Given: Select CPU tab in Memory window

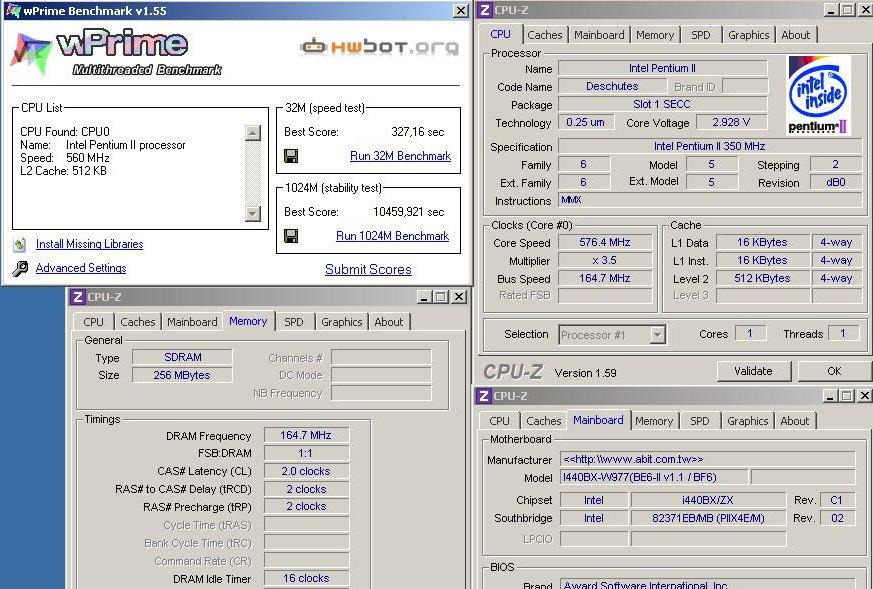Looking at the screenshot, I should [x=94, y=322].
